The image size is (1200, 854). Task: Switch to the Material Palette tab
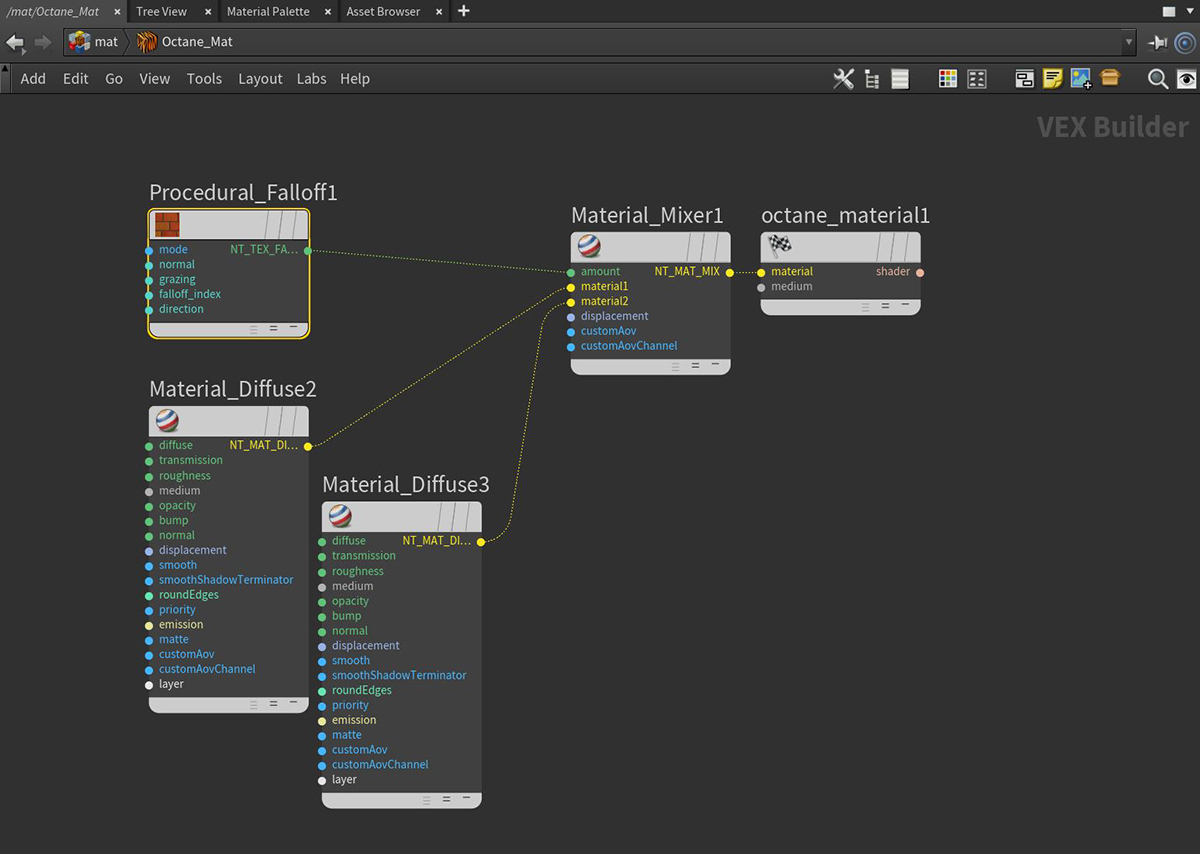pyautogui.click(x=268, y=11)
